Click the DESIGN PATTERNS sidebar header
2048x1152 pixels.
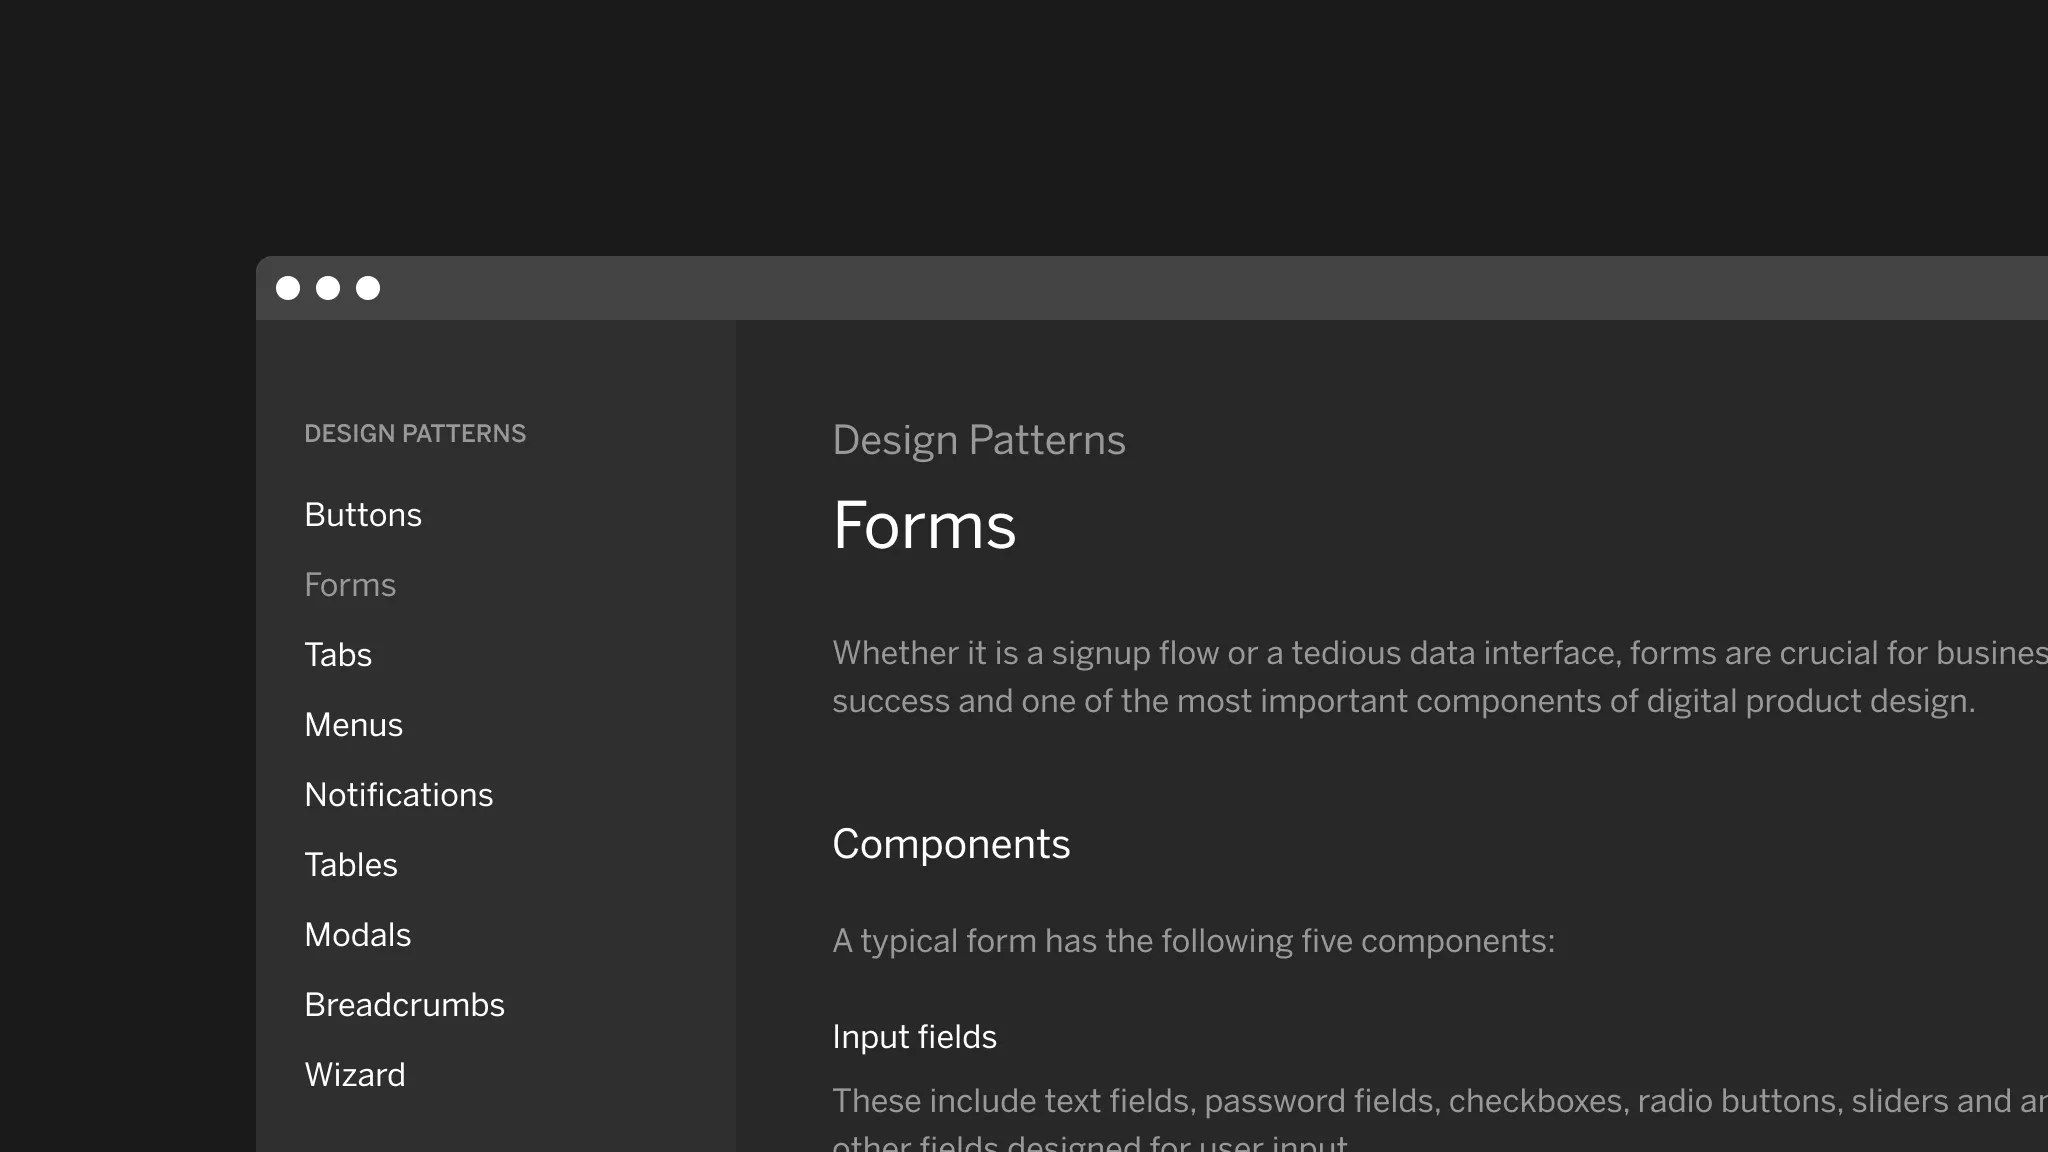pos(415,433)
